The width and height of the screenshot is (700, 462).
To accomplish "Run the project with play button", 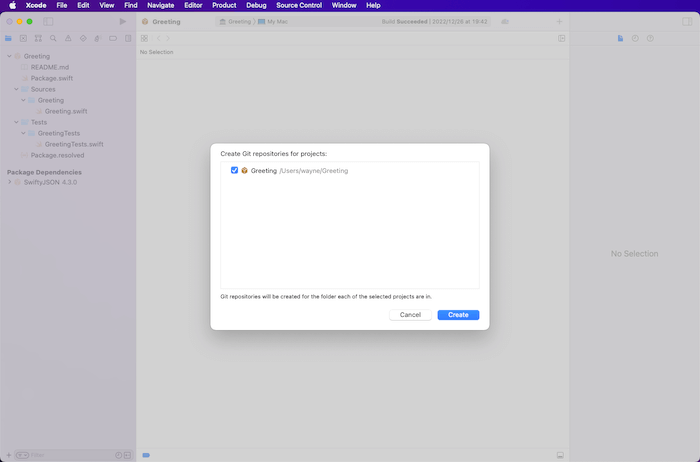I will [x=123, y=21].
